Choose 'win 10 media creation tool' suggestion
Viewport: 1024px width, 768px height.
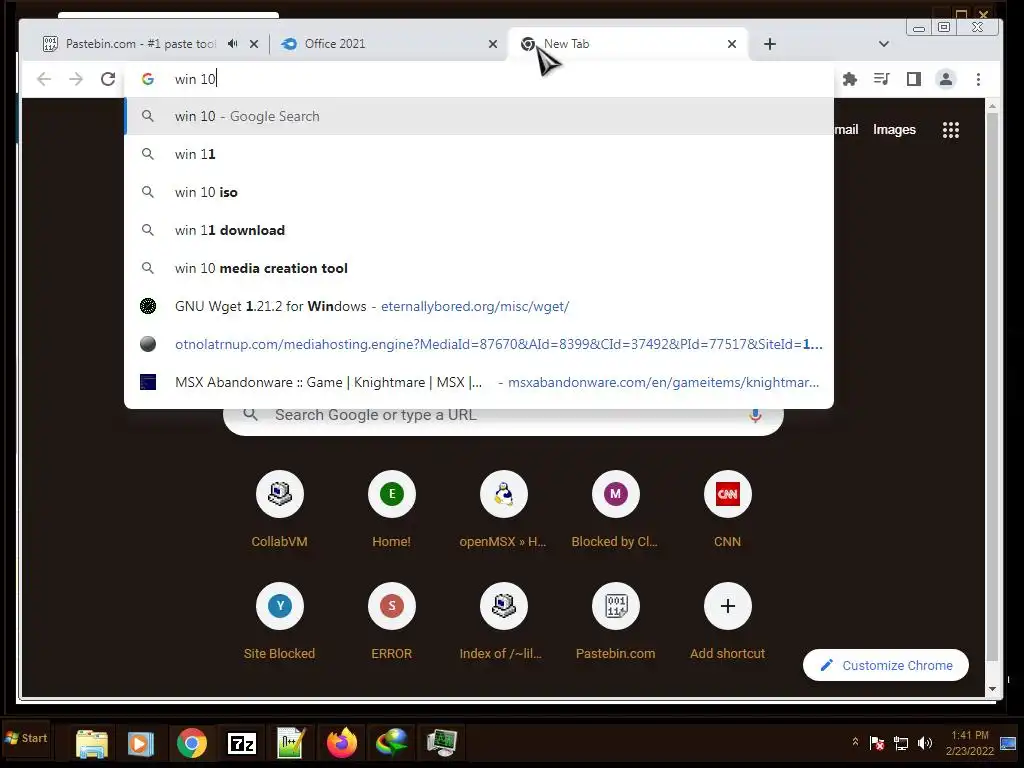pos(479,268)
